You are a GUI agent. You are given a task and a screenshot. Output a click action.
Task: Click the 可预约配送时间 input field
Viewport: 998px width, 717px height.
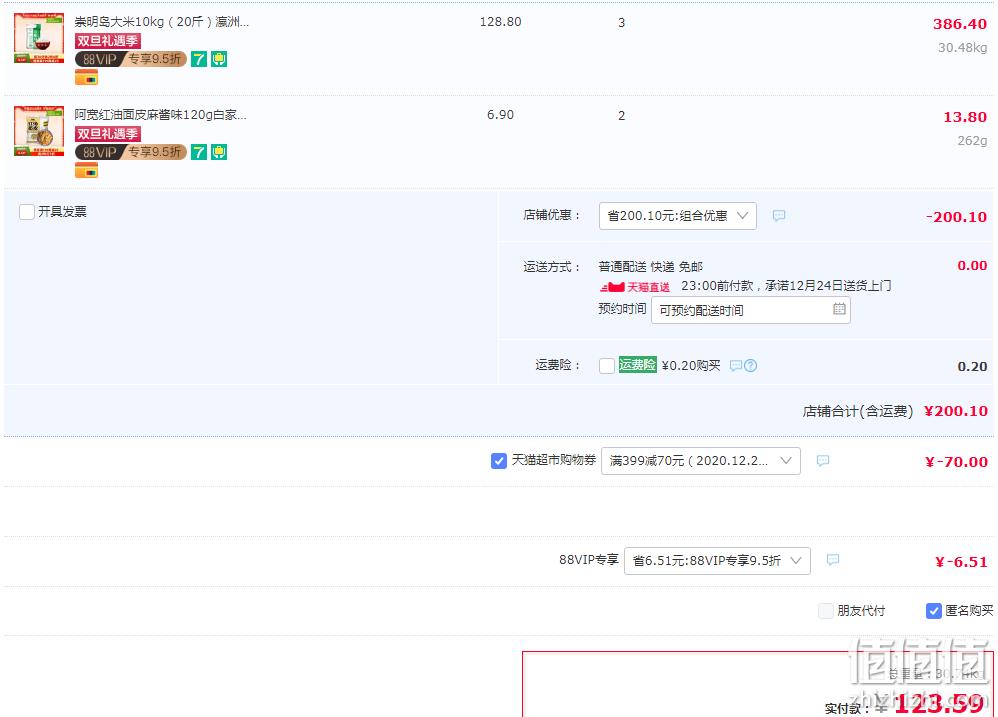750,310
